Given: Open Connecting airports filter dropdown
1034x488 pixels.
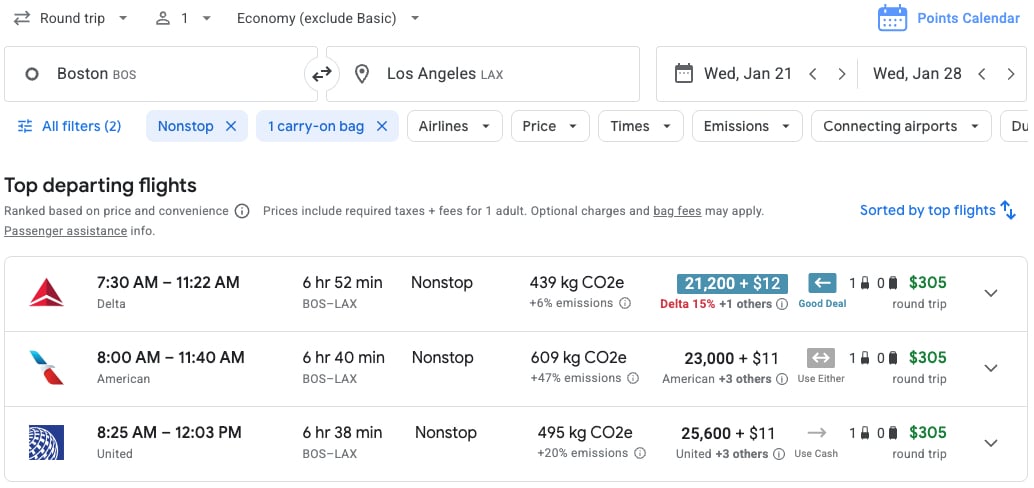Looking at the screenshot, I should [901, 126].
